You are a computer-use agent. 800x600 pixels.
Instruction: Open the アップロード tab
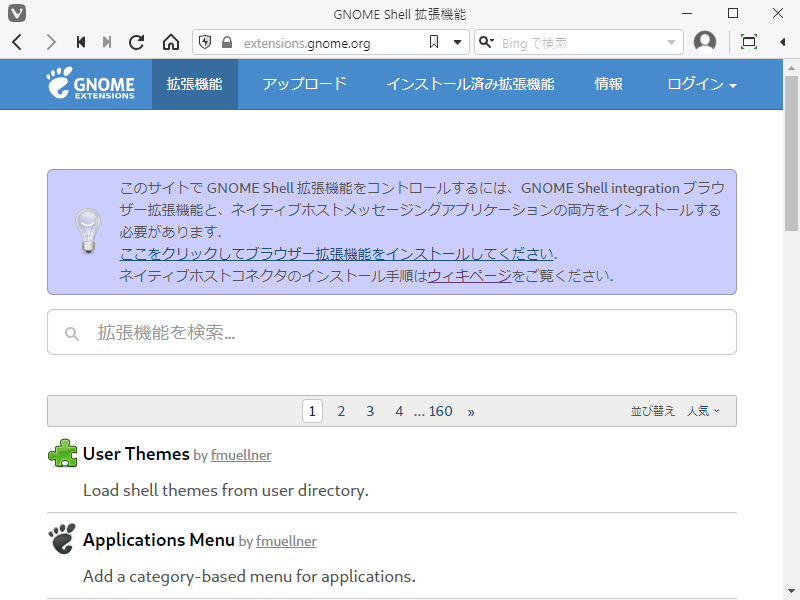(305, 84)
